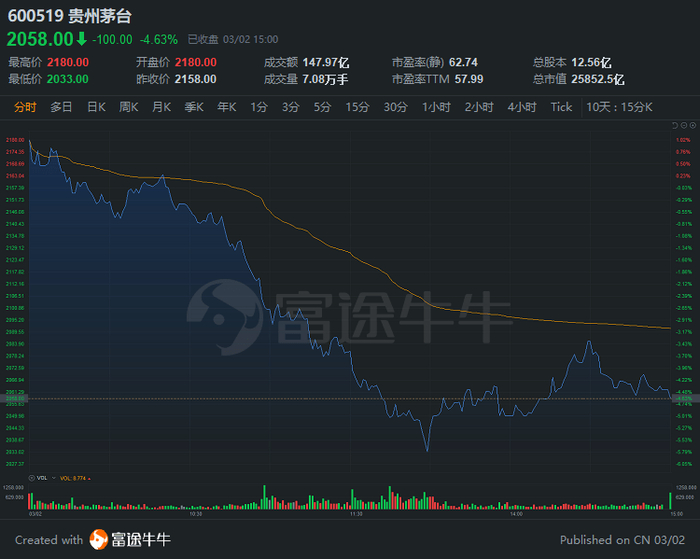Click the 市盈率TTM 57.99 value
This screenshot has width=700, height=559.
(469, 79)
